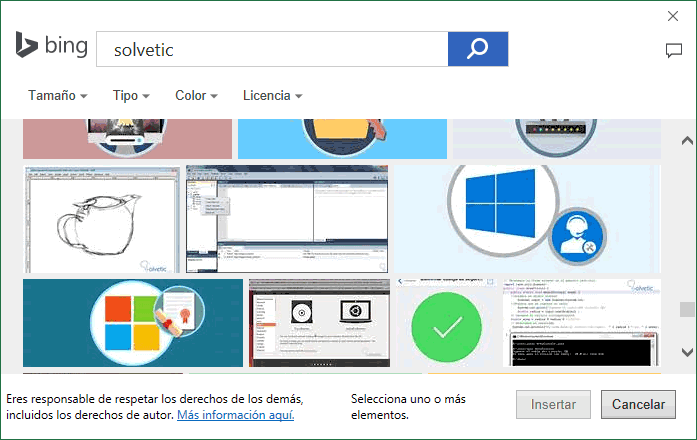697x440 pixels.
Task: Select the green checkmark circle thumbnail
Action: [446, 323]
